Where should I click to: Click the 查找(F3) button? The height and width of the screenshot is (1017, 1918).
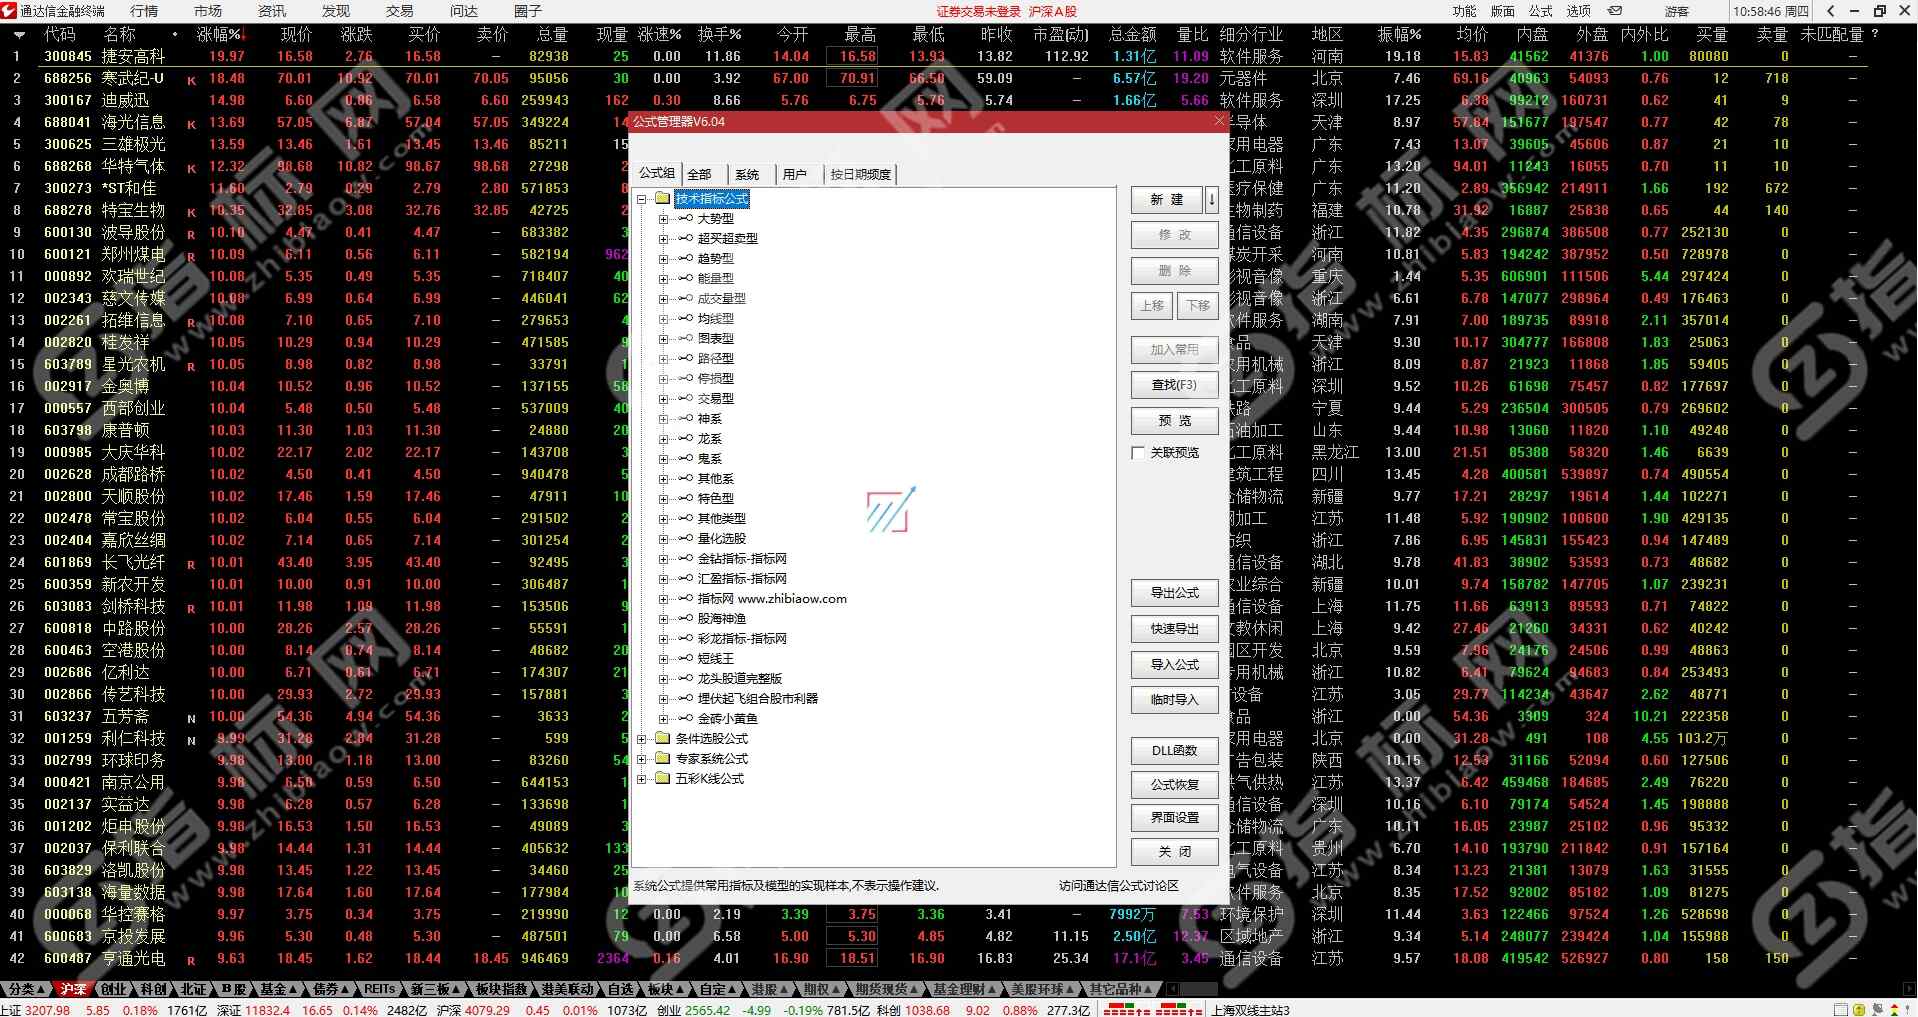pos(1174,385)
